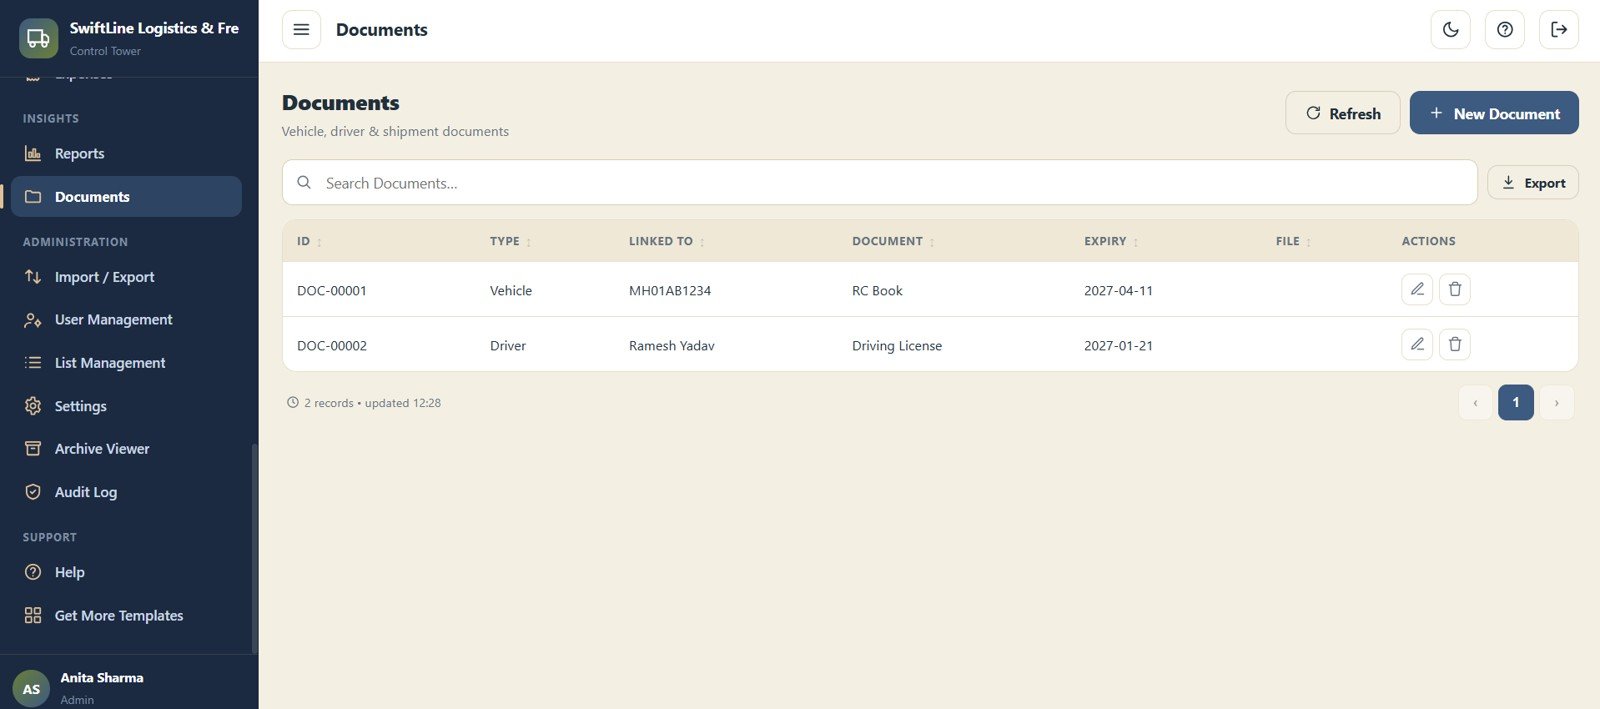Open Reports from the sidebar

click(126, 153)
